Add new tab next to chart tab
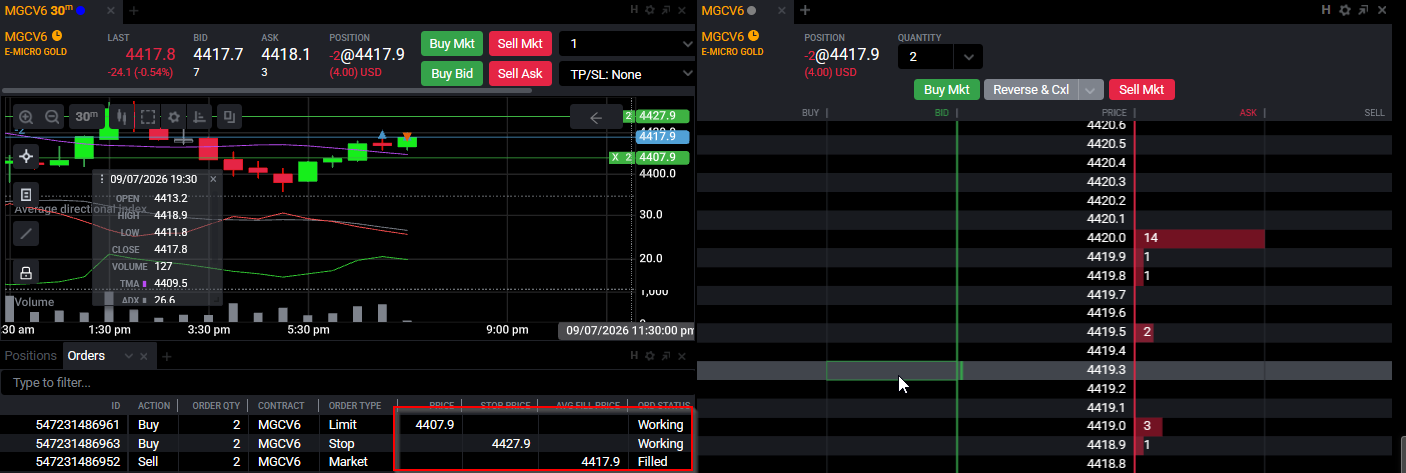Screen dimensions: 1406x473 134,10
